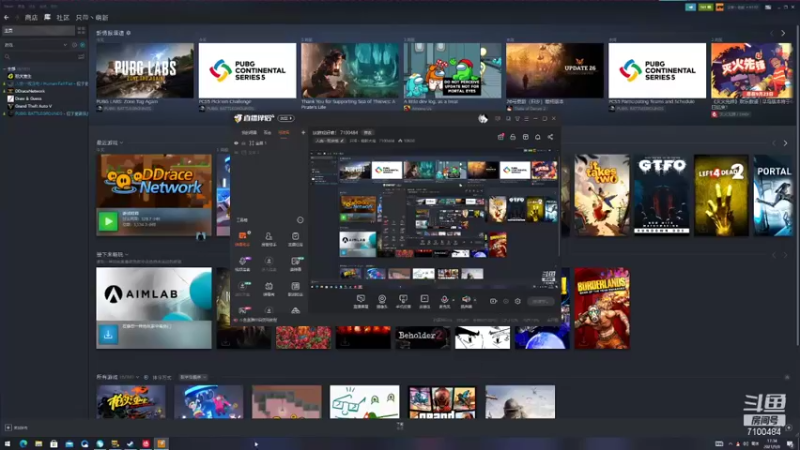The height and width of the screenshot is (450, 800).
Task: Open the It Takes Two game cover
Action: pyautogui.click(x=602, y=195)
